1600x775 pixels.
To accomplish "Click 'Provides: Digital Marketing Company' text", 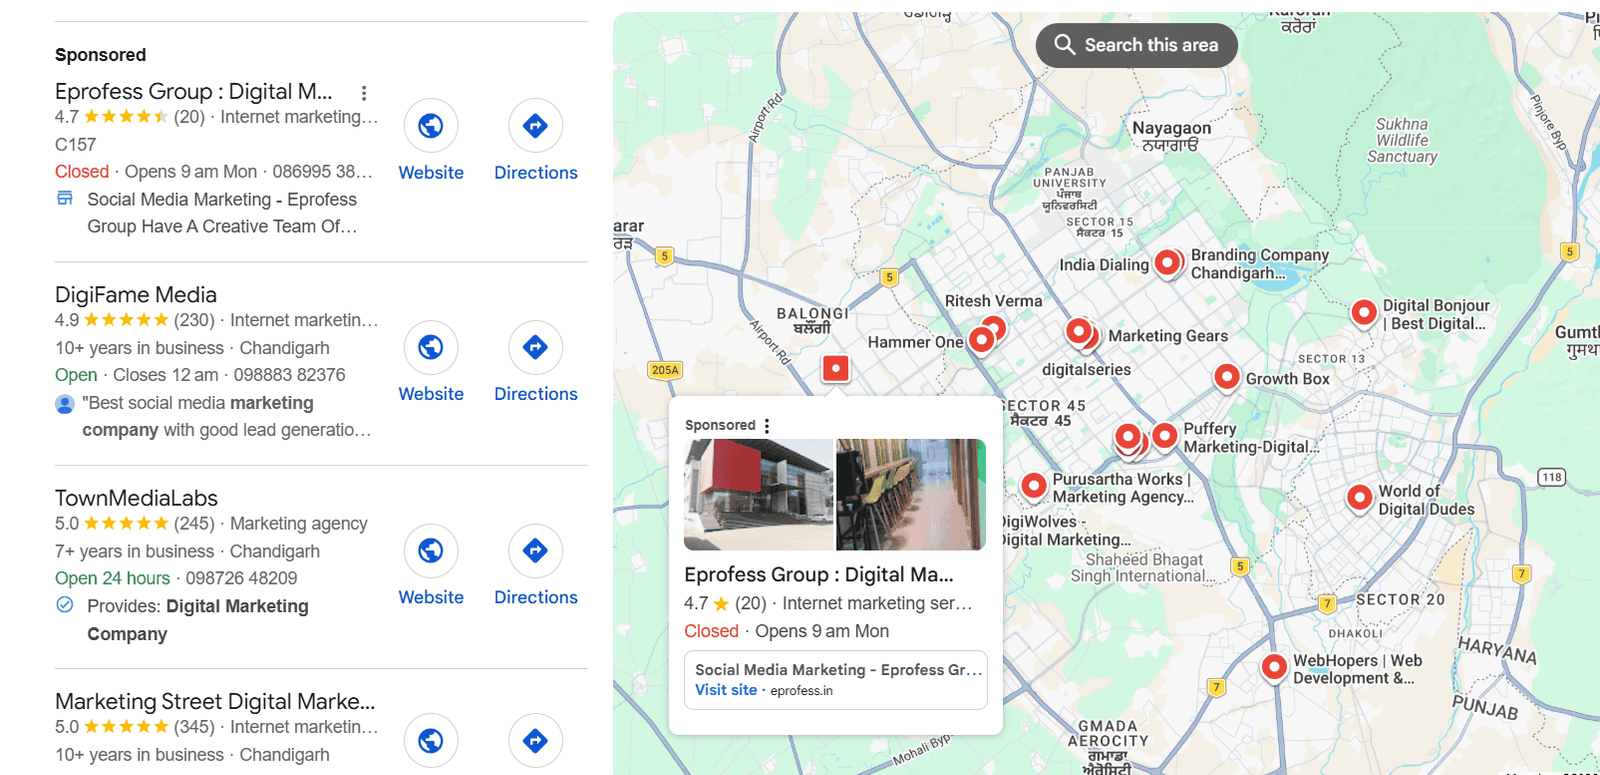I will [198, 620].
